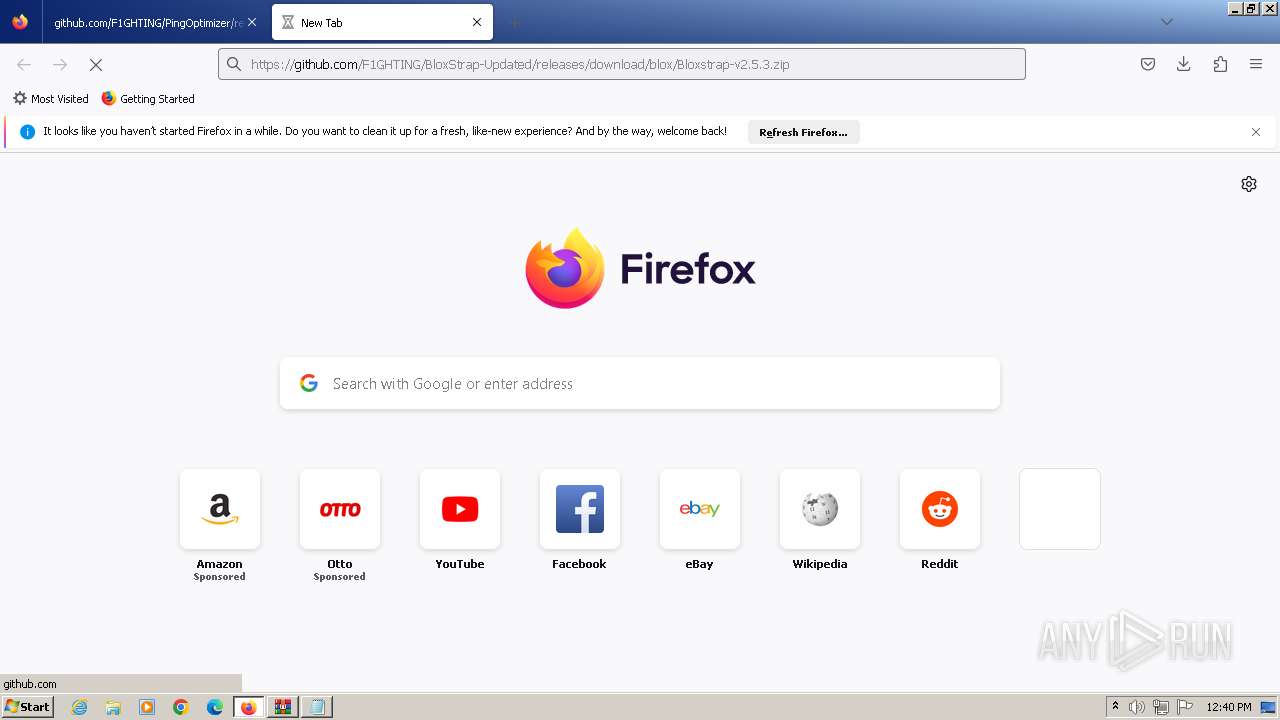This screenshot has height=720, width=1280.
Task: Open Firefox View pinned tab icon
Action: (20, 22)
